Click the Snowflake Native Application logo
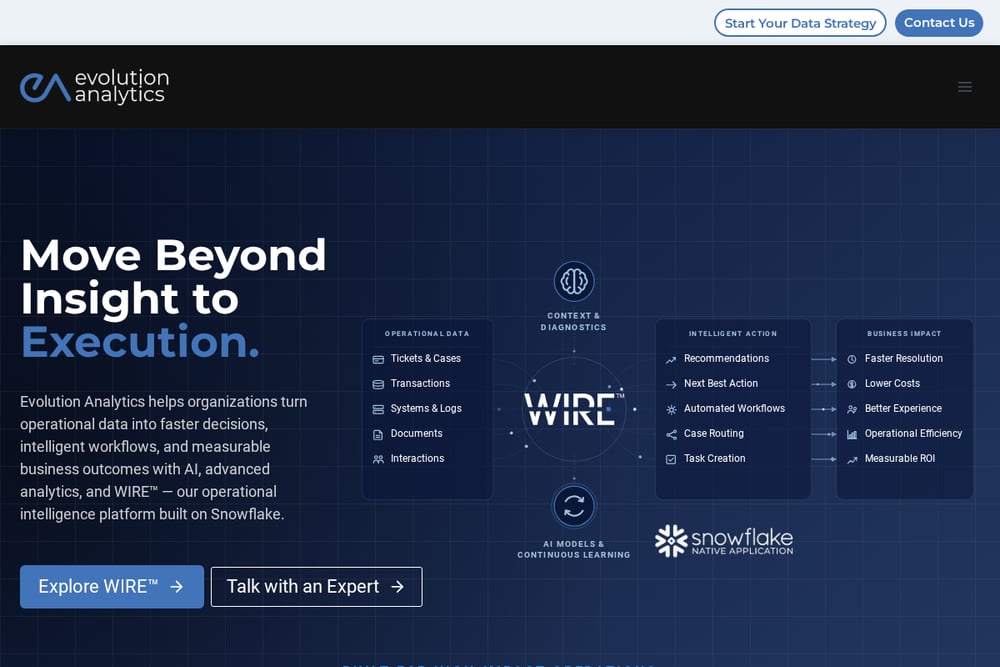 (724, 541)
